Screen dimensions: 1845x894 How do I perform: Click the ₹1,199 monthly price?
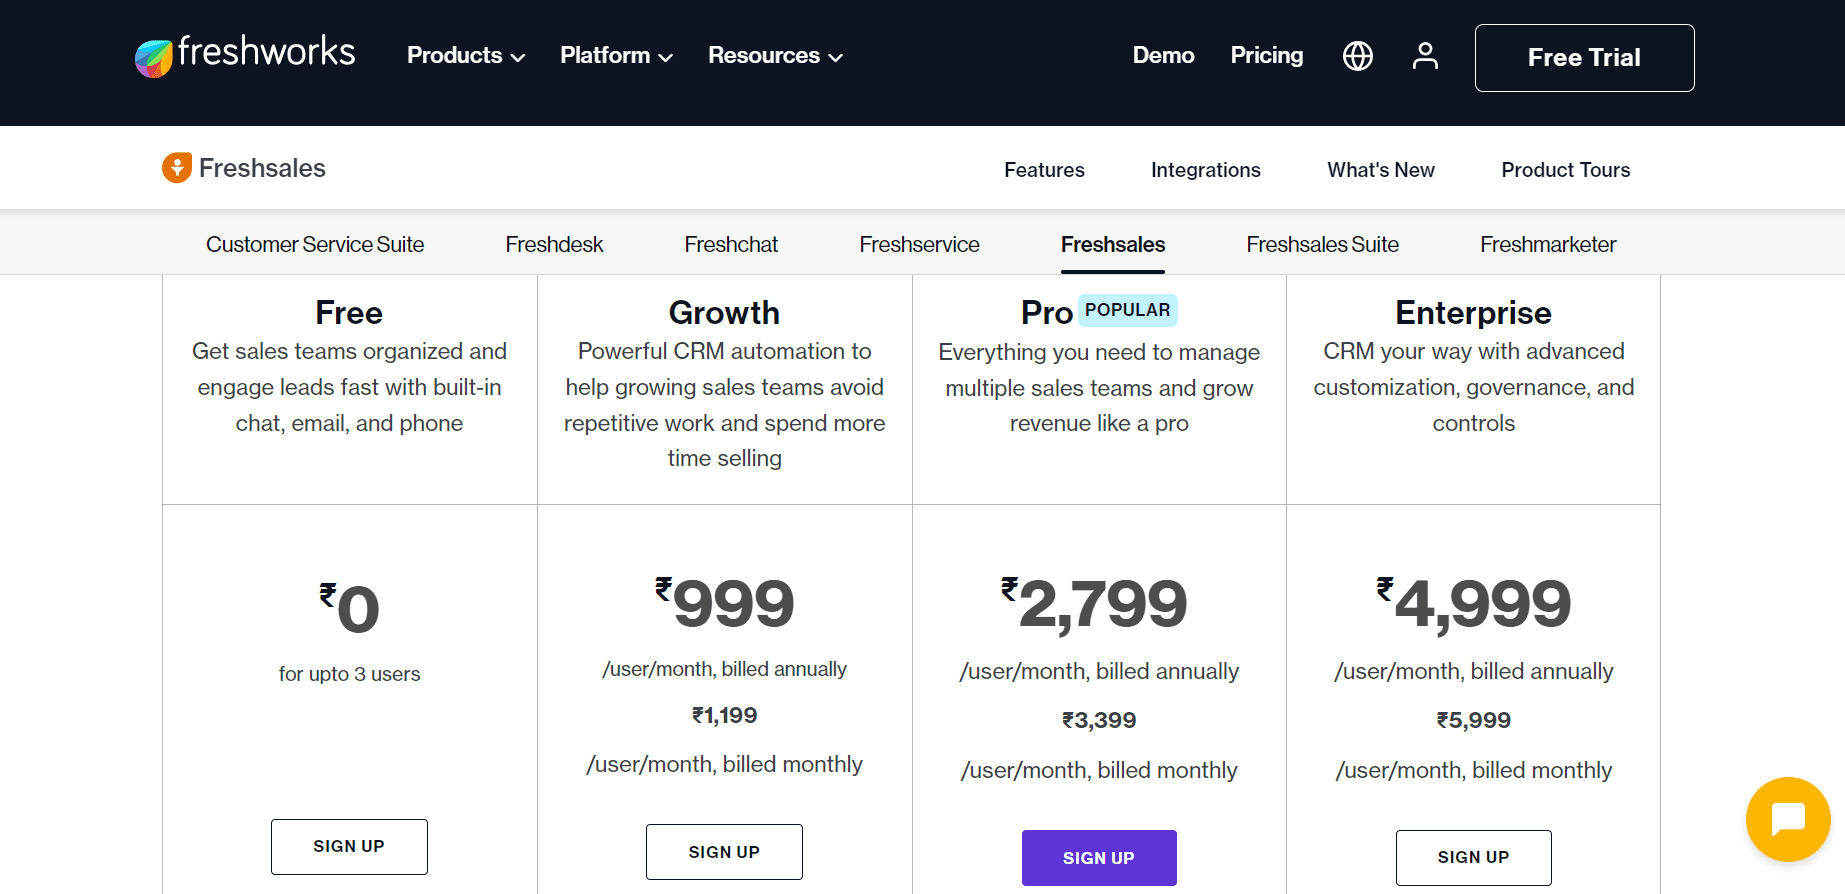click(724, 716)
